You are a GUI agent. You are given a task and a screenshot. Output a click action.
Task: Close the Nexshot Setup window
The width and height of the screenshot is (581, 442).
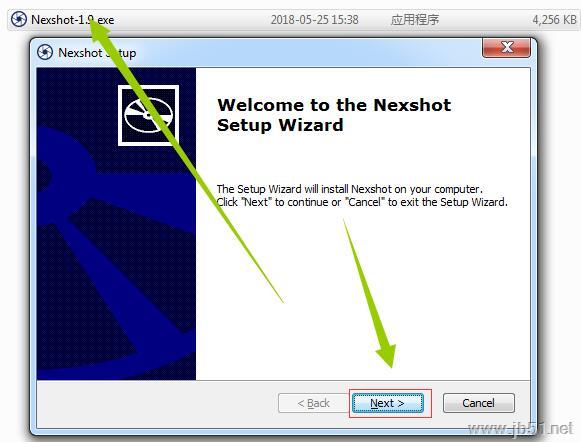point(507,47)
